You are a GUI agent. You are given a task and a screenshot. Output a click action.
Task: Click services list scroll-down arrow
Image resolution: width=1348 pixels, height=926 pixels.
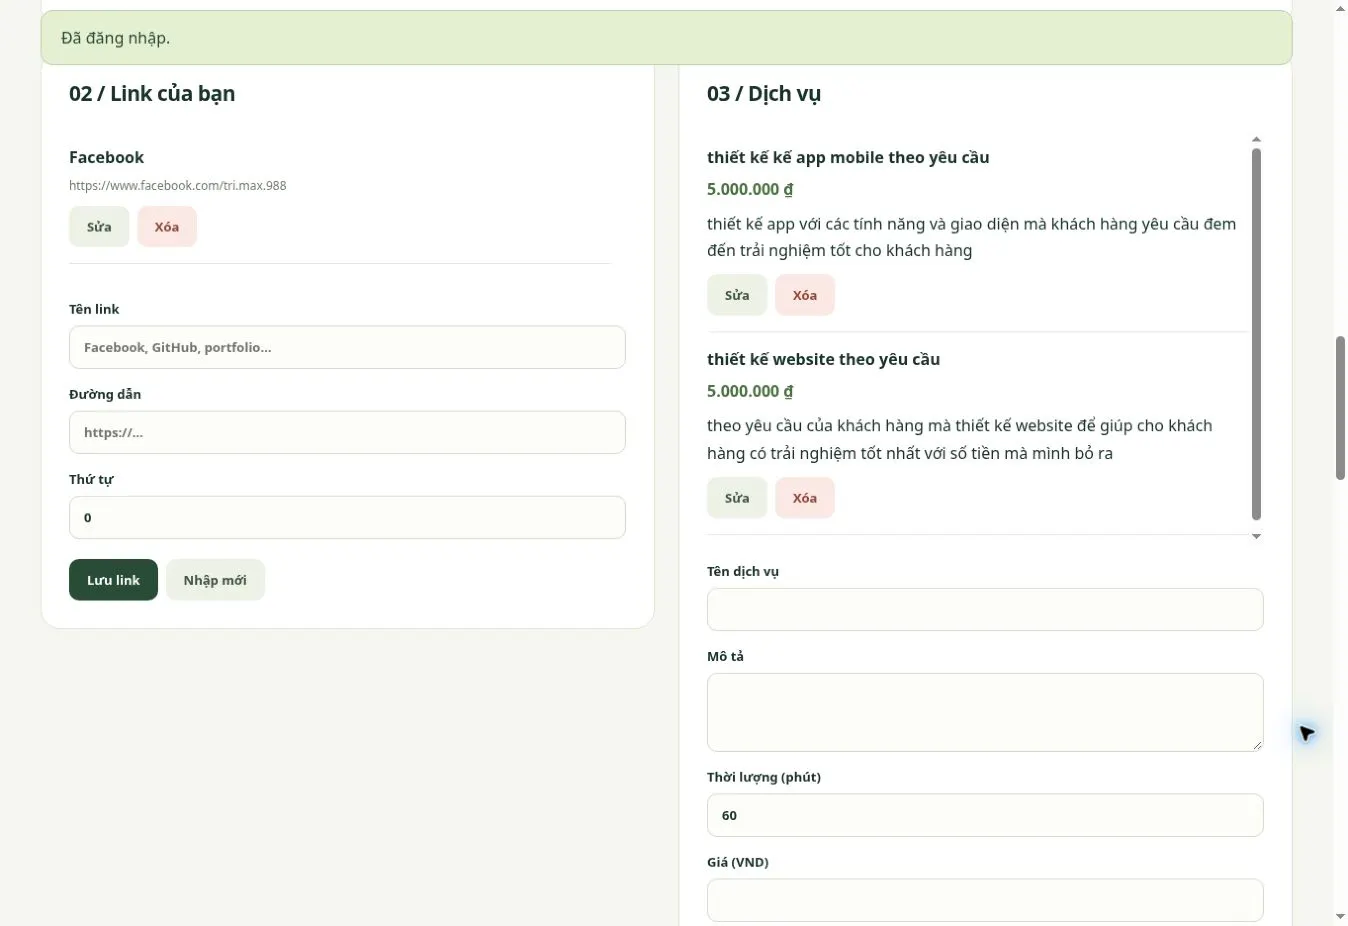[1256, 537]
